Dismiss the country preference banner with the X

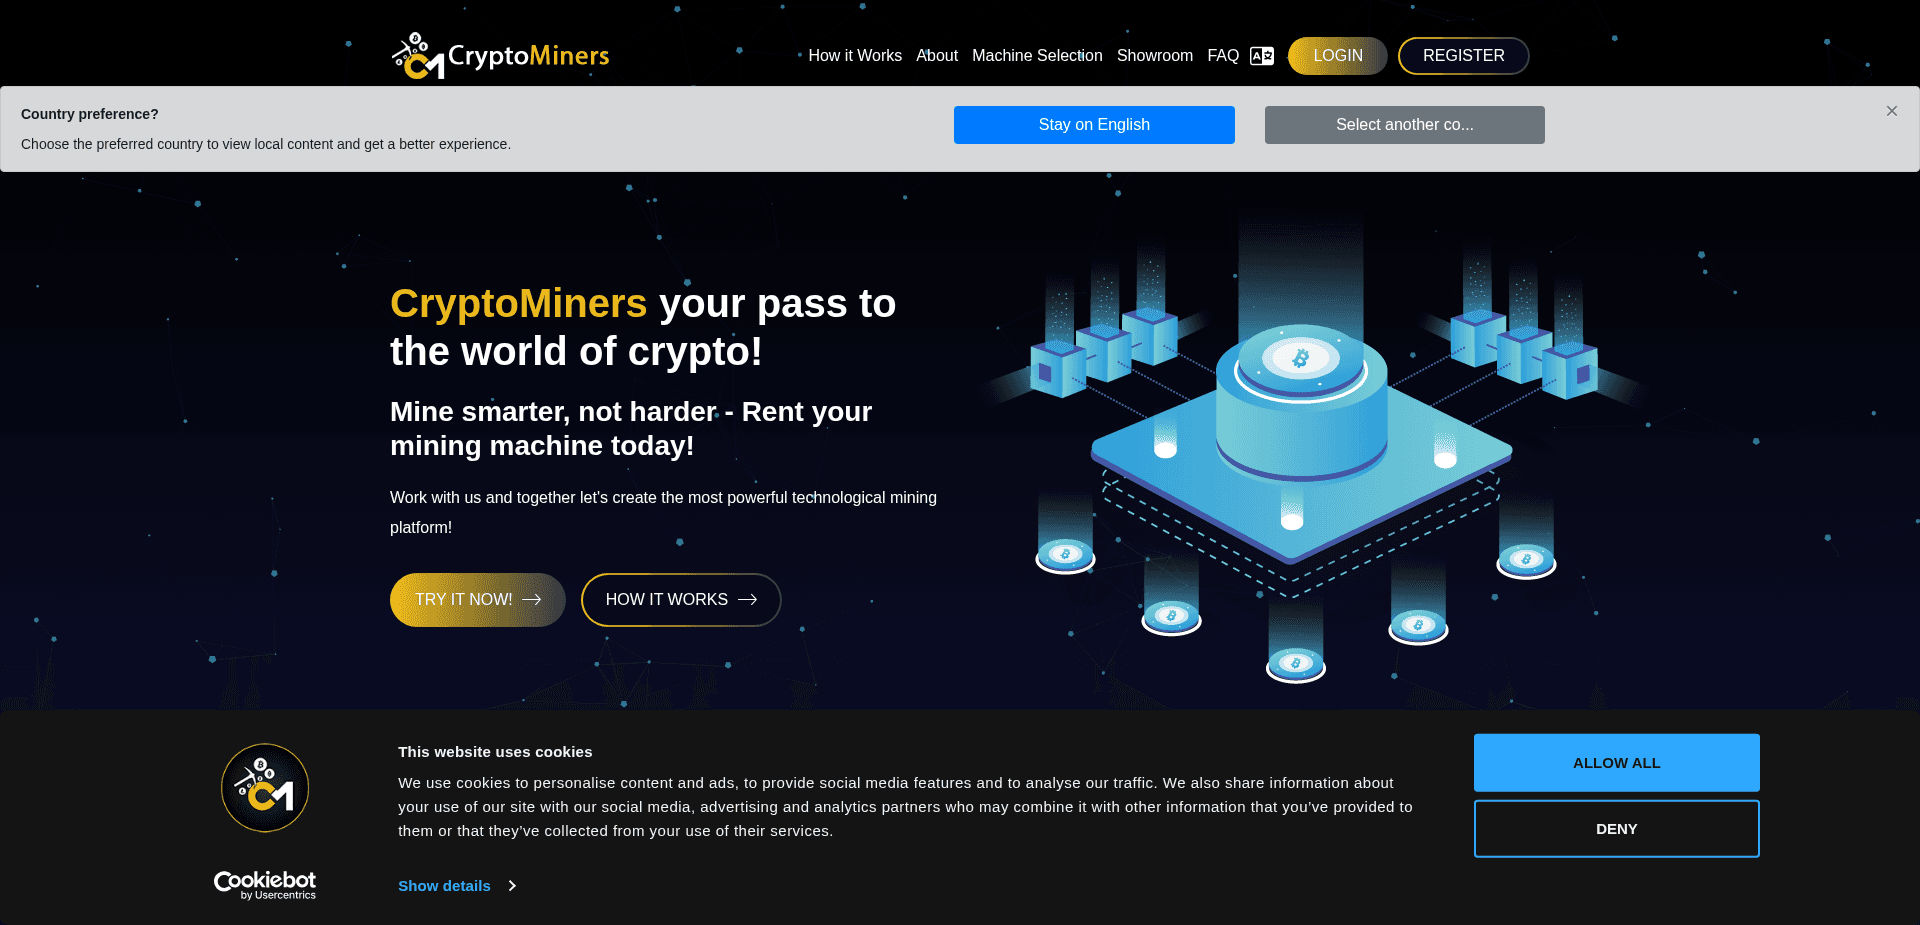tap(1892, 111)
